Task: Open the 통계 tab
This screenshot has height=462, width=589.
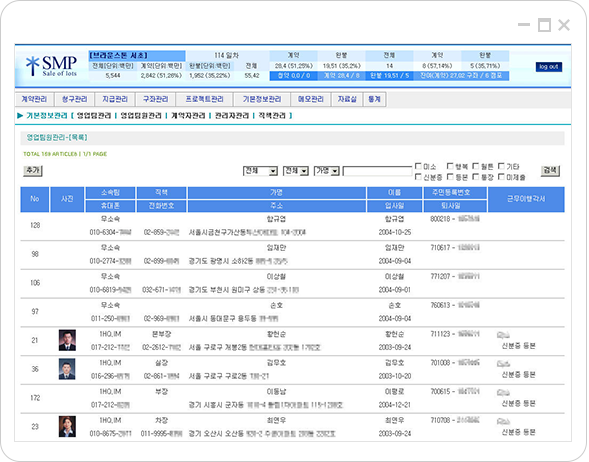Action: pyautogui.click(x=375, y=99)
